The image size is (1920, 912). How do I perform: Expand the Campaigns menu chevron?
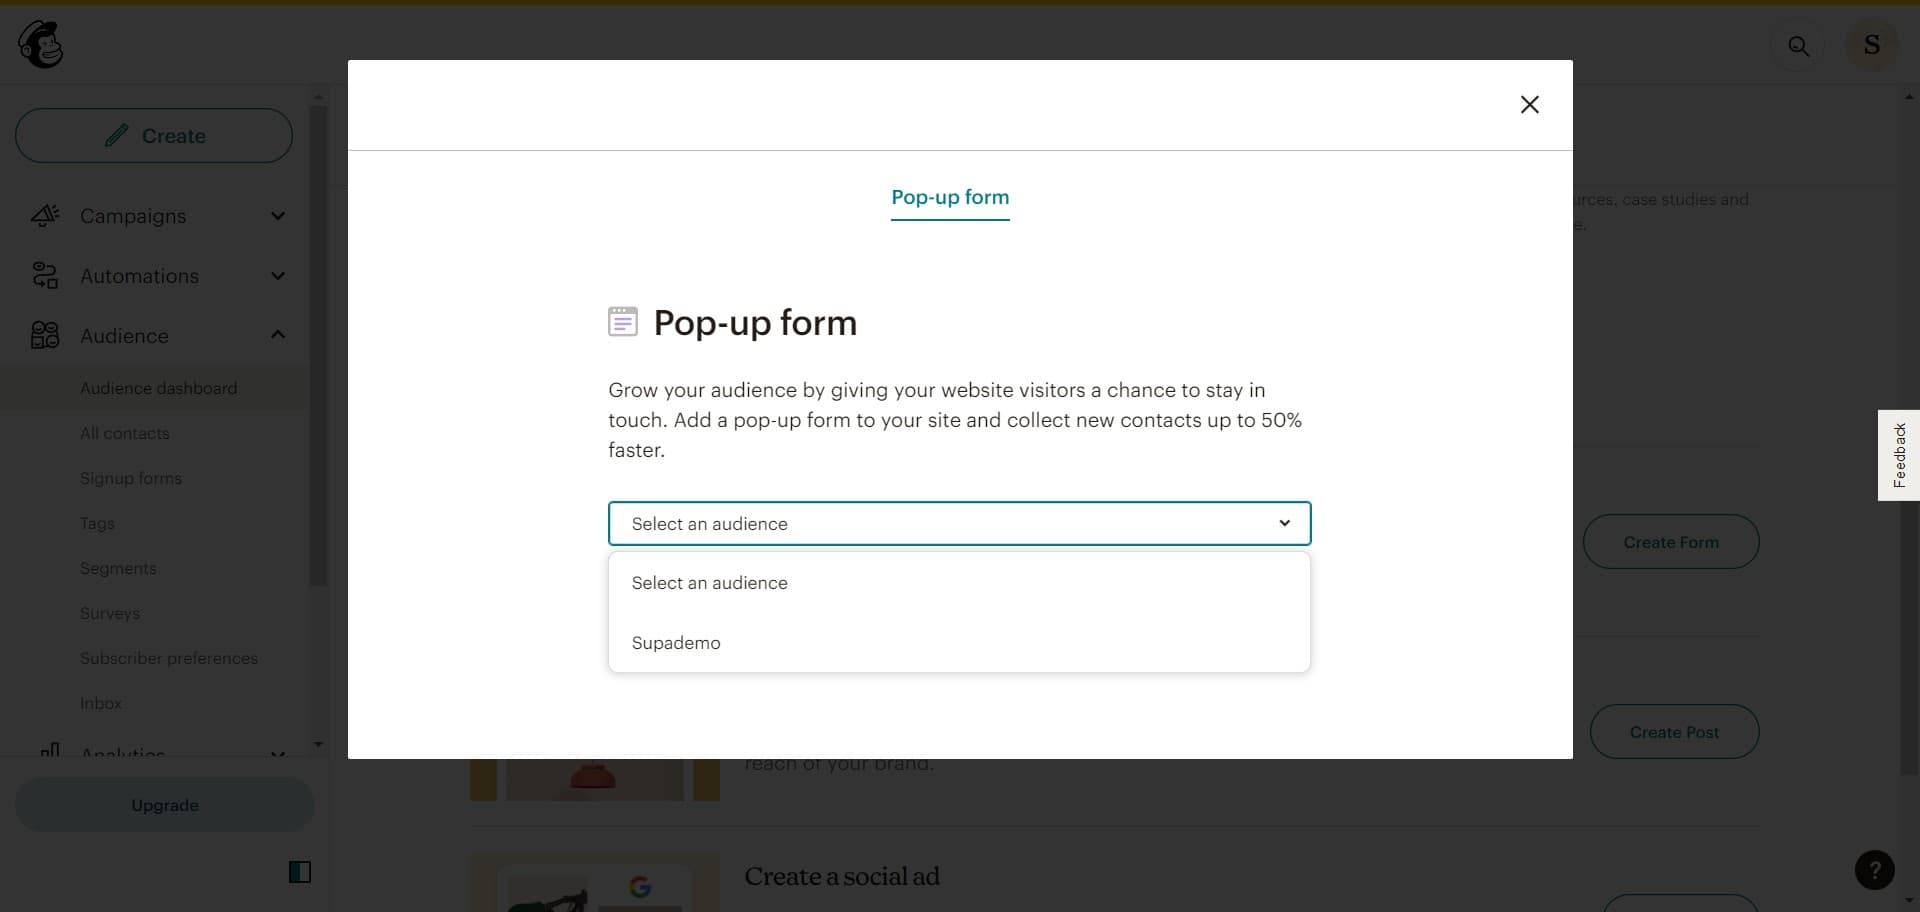(278, 216)
